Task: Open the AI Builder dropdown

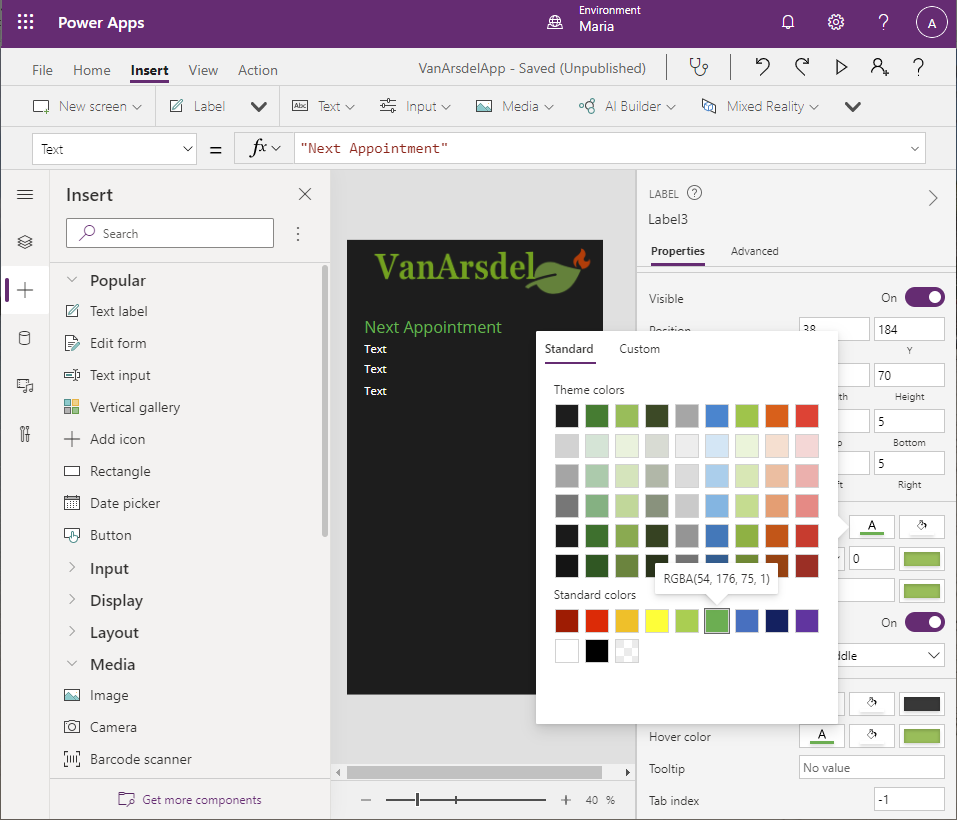Action: 627,106
